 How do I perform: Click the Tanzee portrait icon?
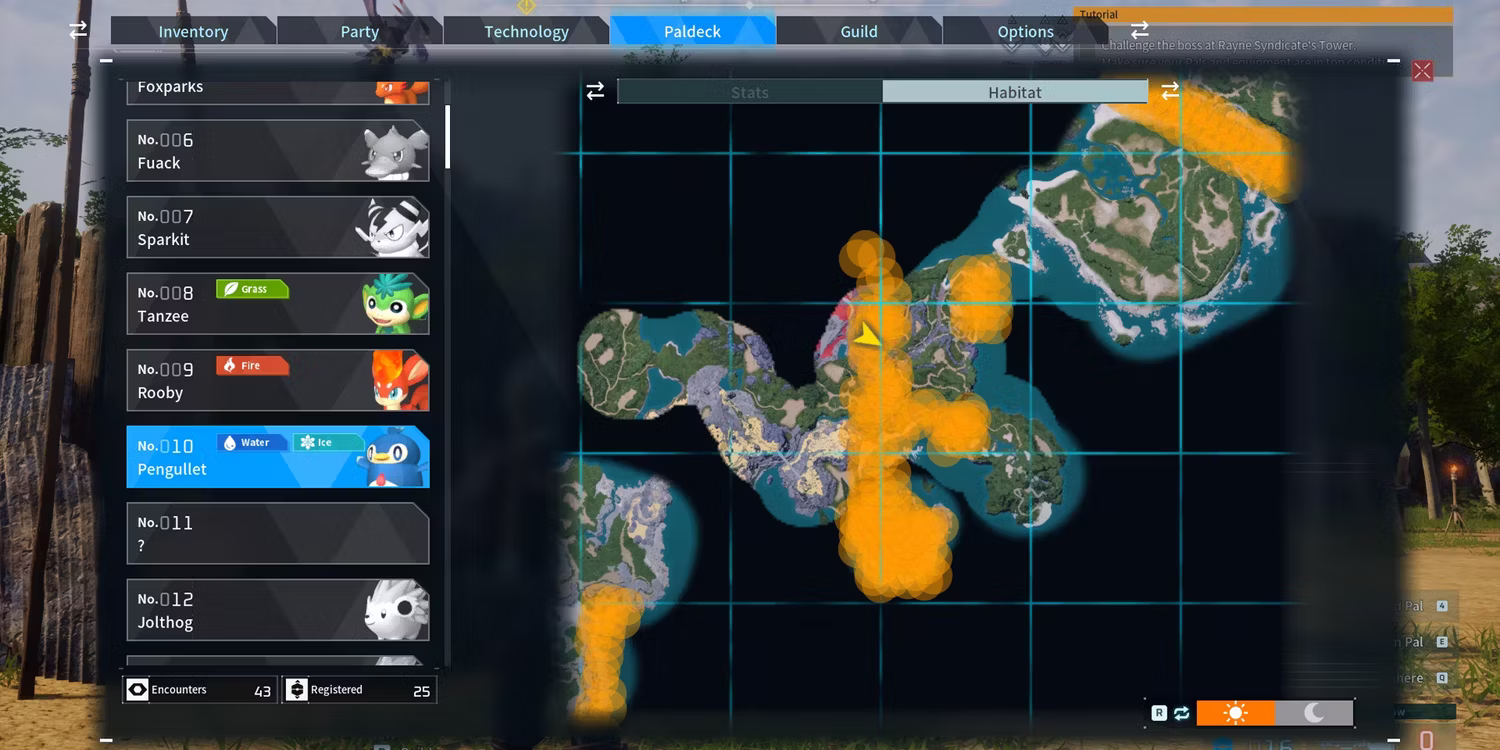point(394,304)
